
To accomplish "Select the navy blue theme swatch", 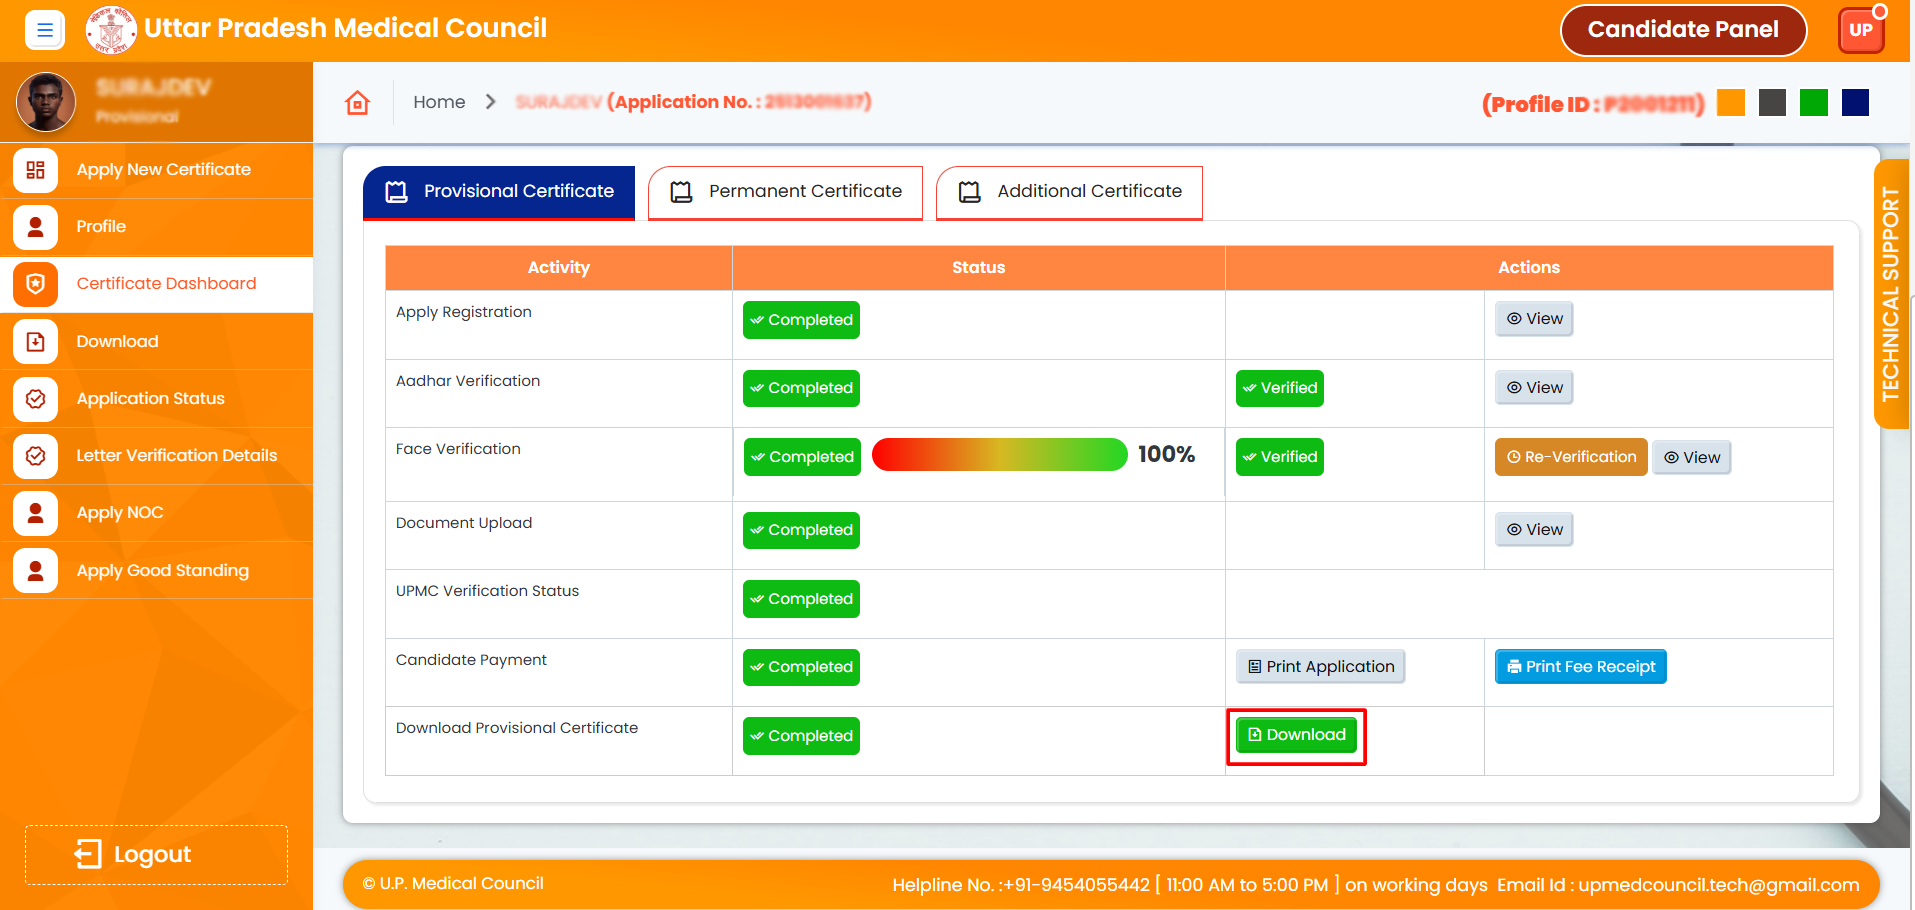I will pyautogui.click(x=1855, y=103).
